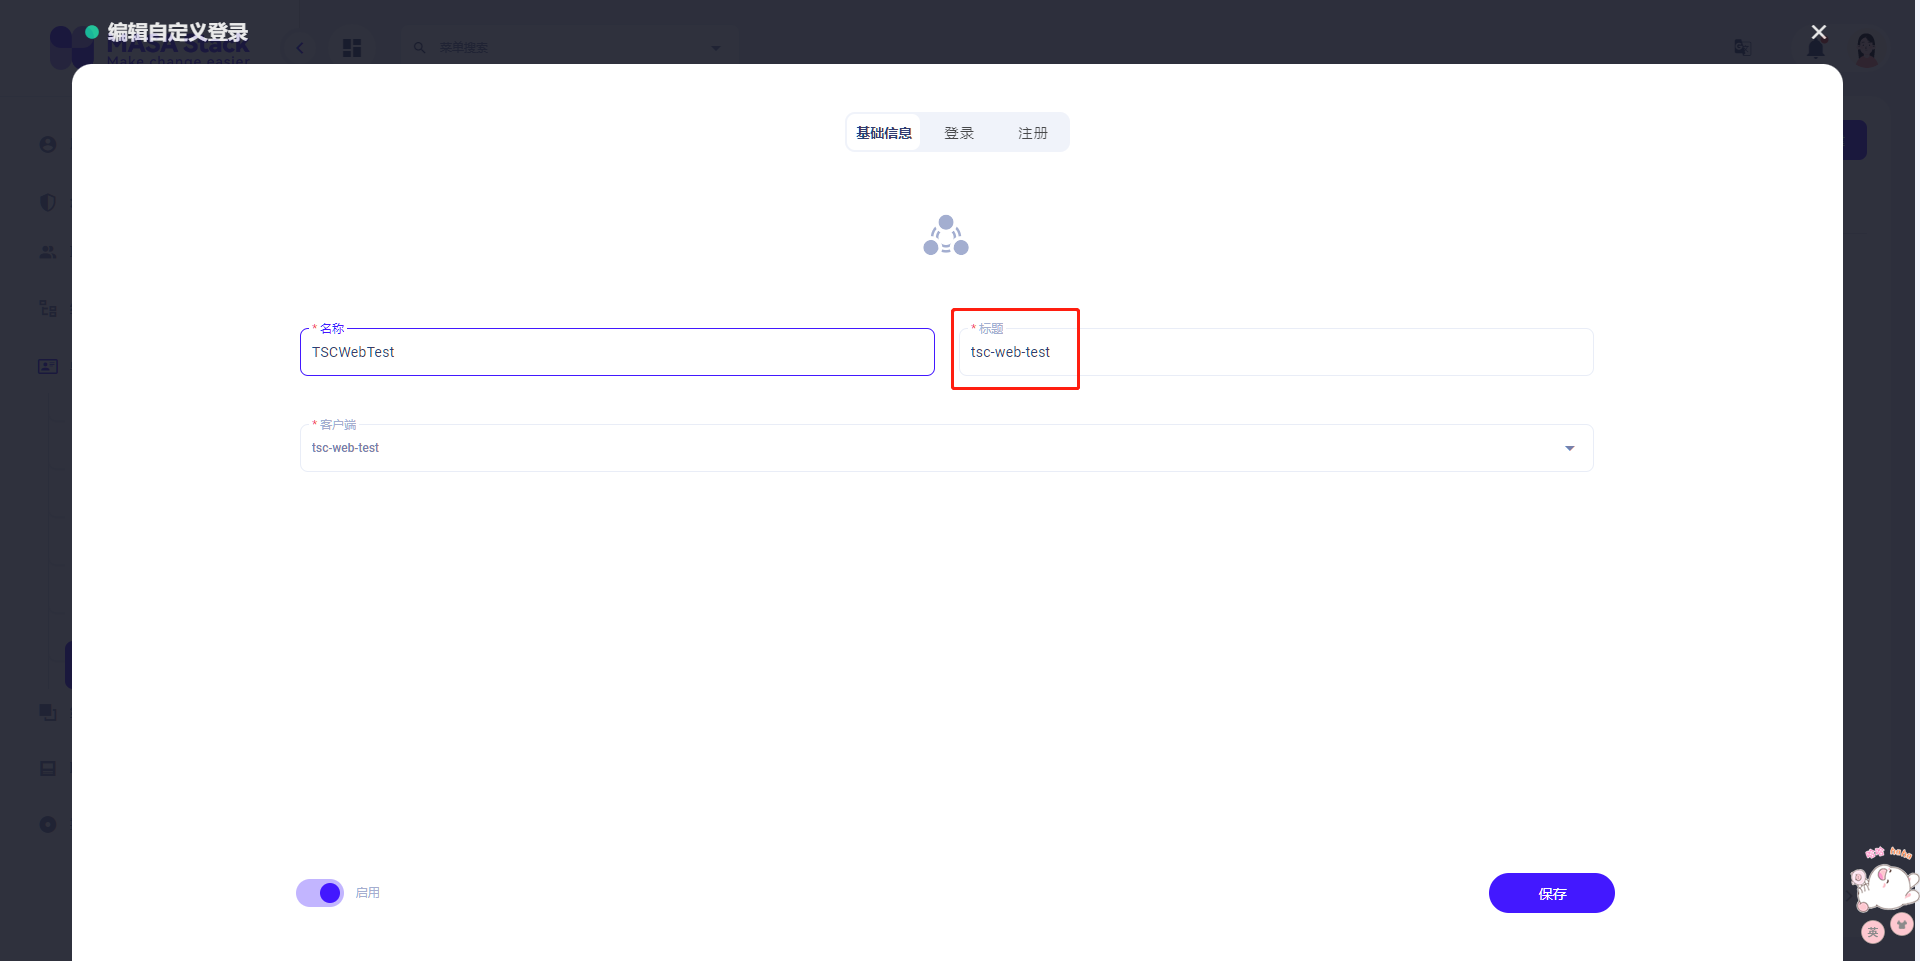This screenshot has width=1920, height=961.
Task: Disable the 启用 toggle switch
Action: click(319, 892)
